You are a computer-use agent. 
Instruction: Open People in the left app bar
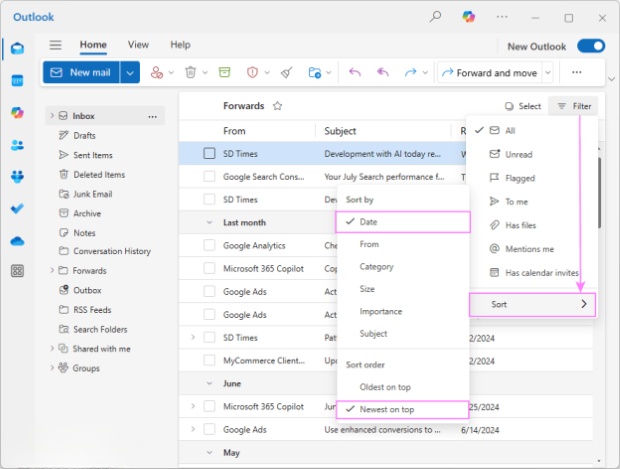click(x=17, y=145)
